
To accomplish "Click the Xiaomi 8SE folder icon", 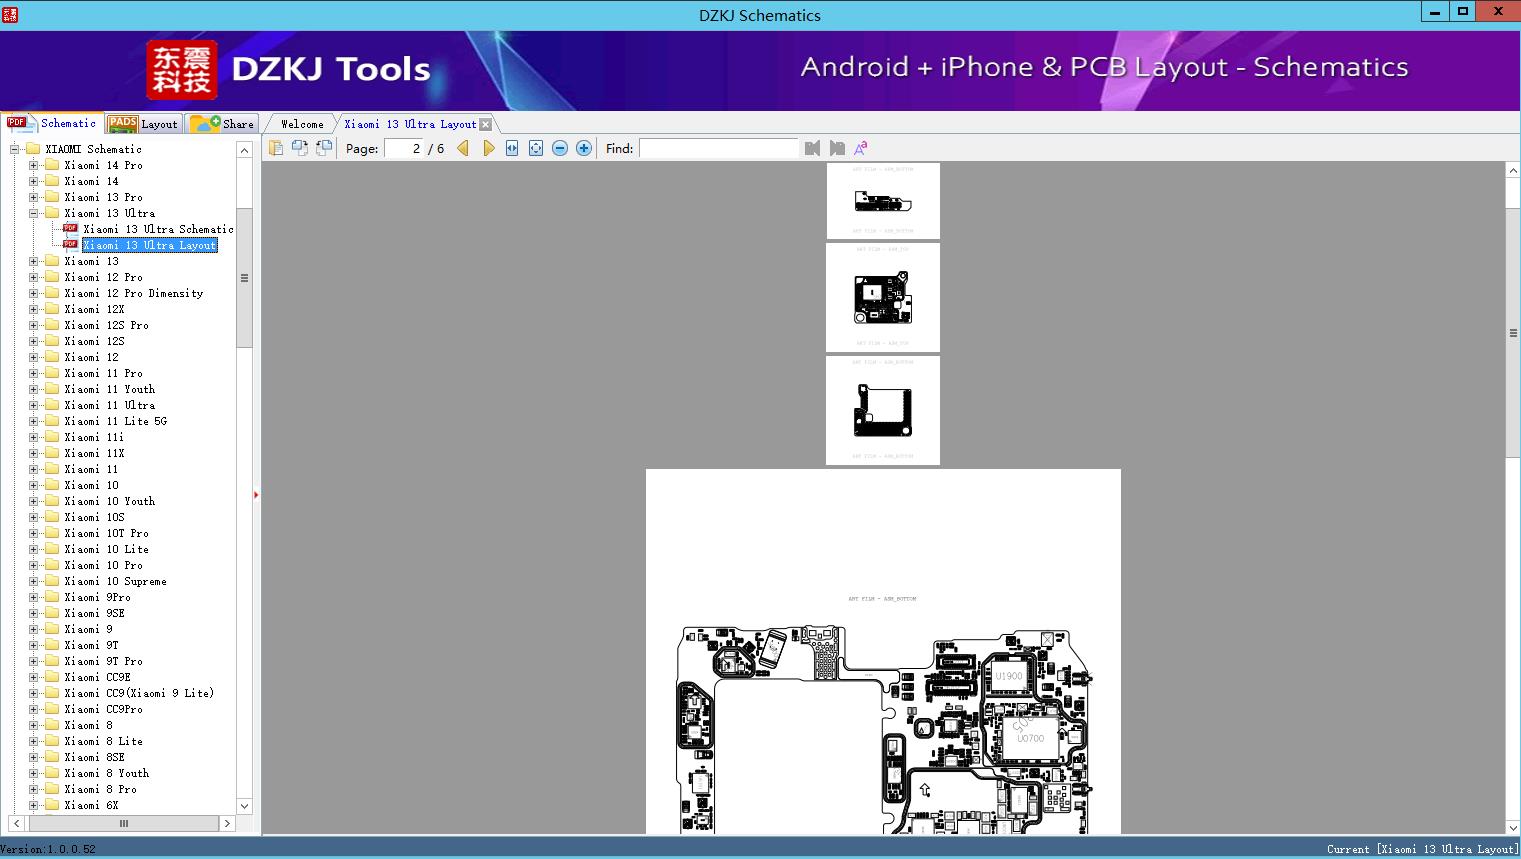I will [x=52, y=757].
